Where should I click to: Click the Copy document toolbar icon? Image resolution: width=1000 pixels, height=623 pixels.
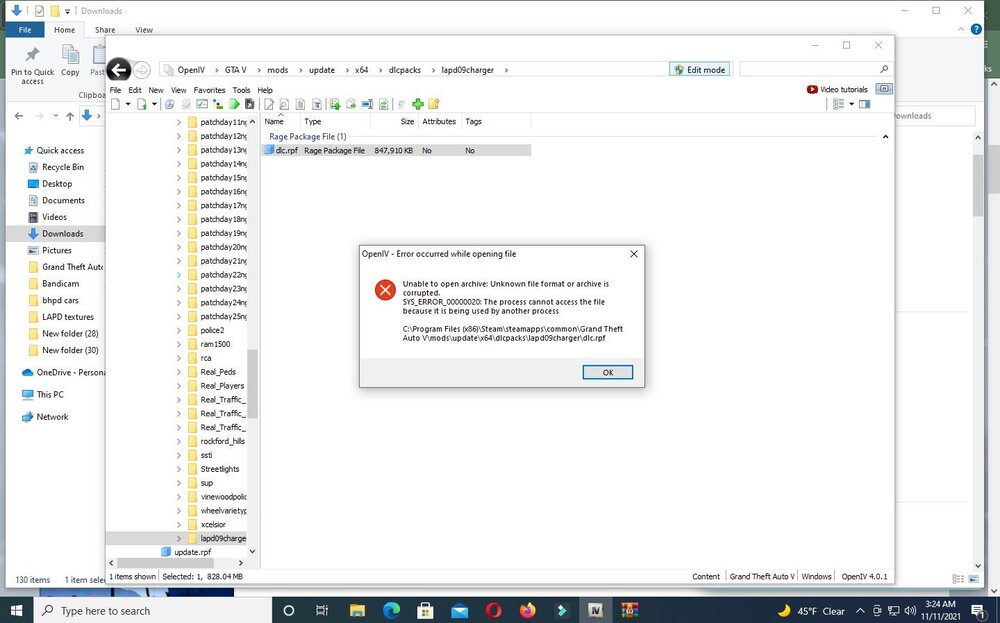pyautogui.click(x=300, y=104)
